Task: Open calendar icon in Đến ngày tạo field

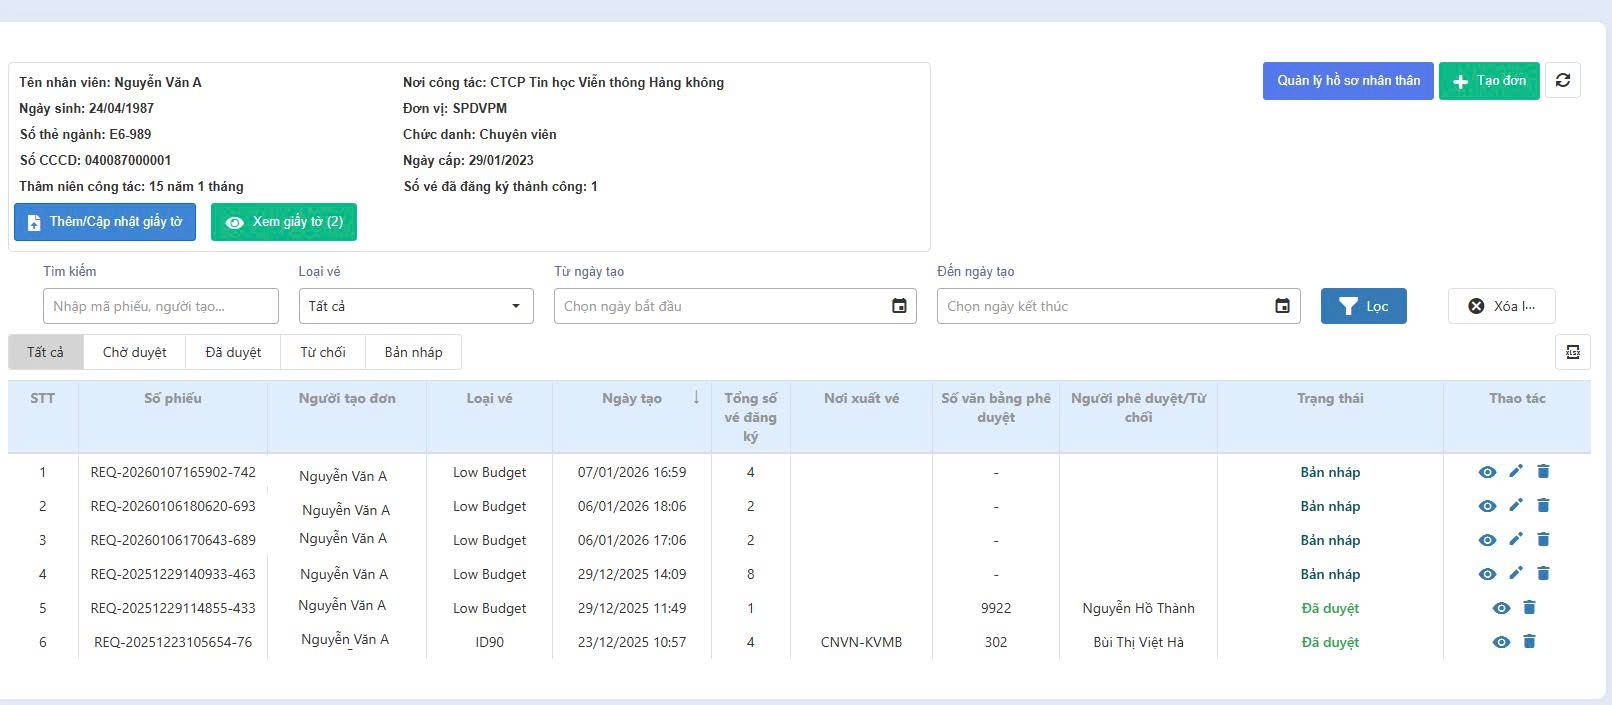Action: coord(1282,306)
